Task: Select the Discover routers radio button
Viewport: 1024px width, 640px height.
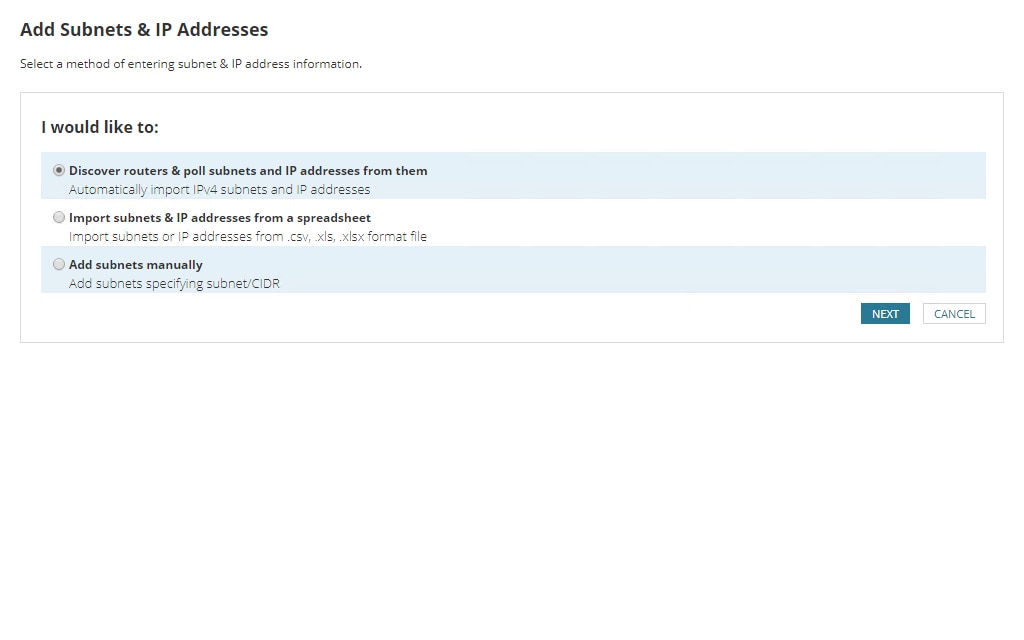Action: (x=59, y=170)
